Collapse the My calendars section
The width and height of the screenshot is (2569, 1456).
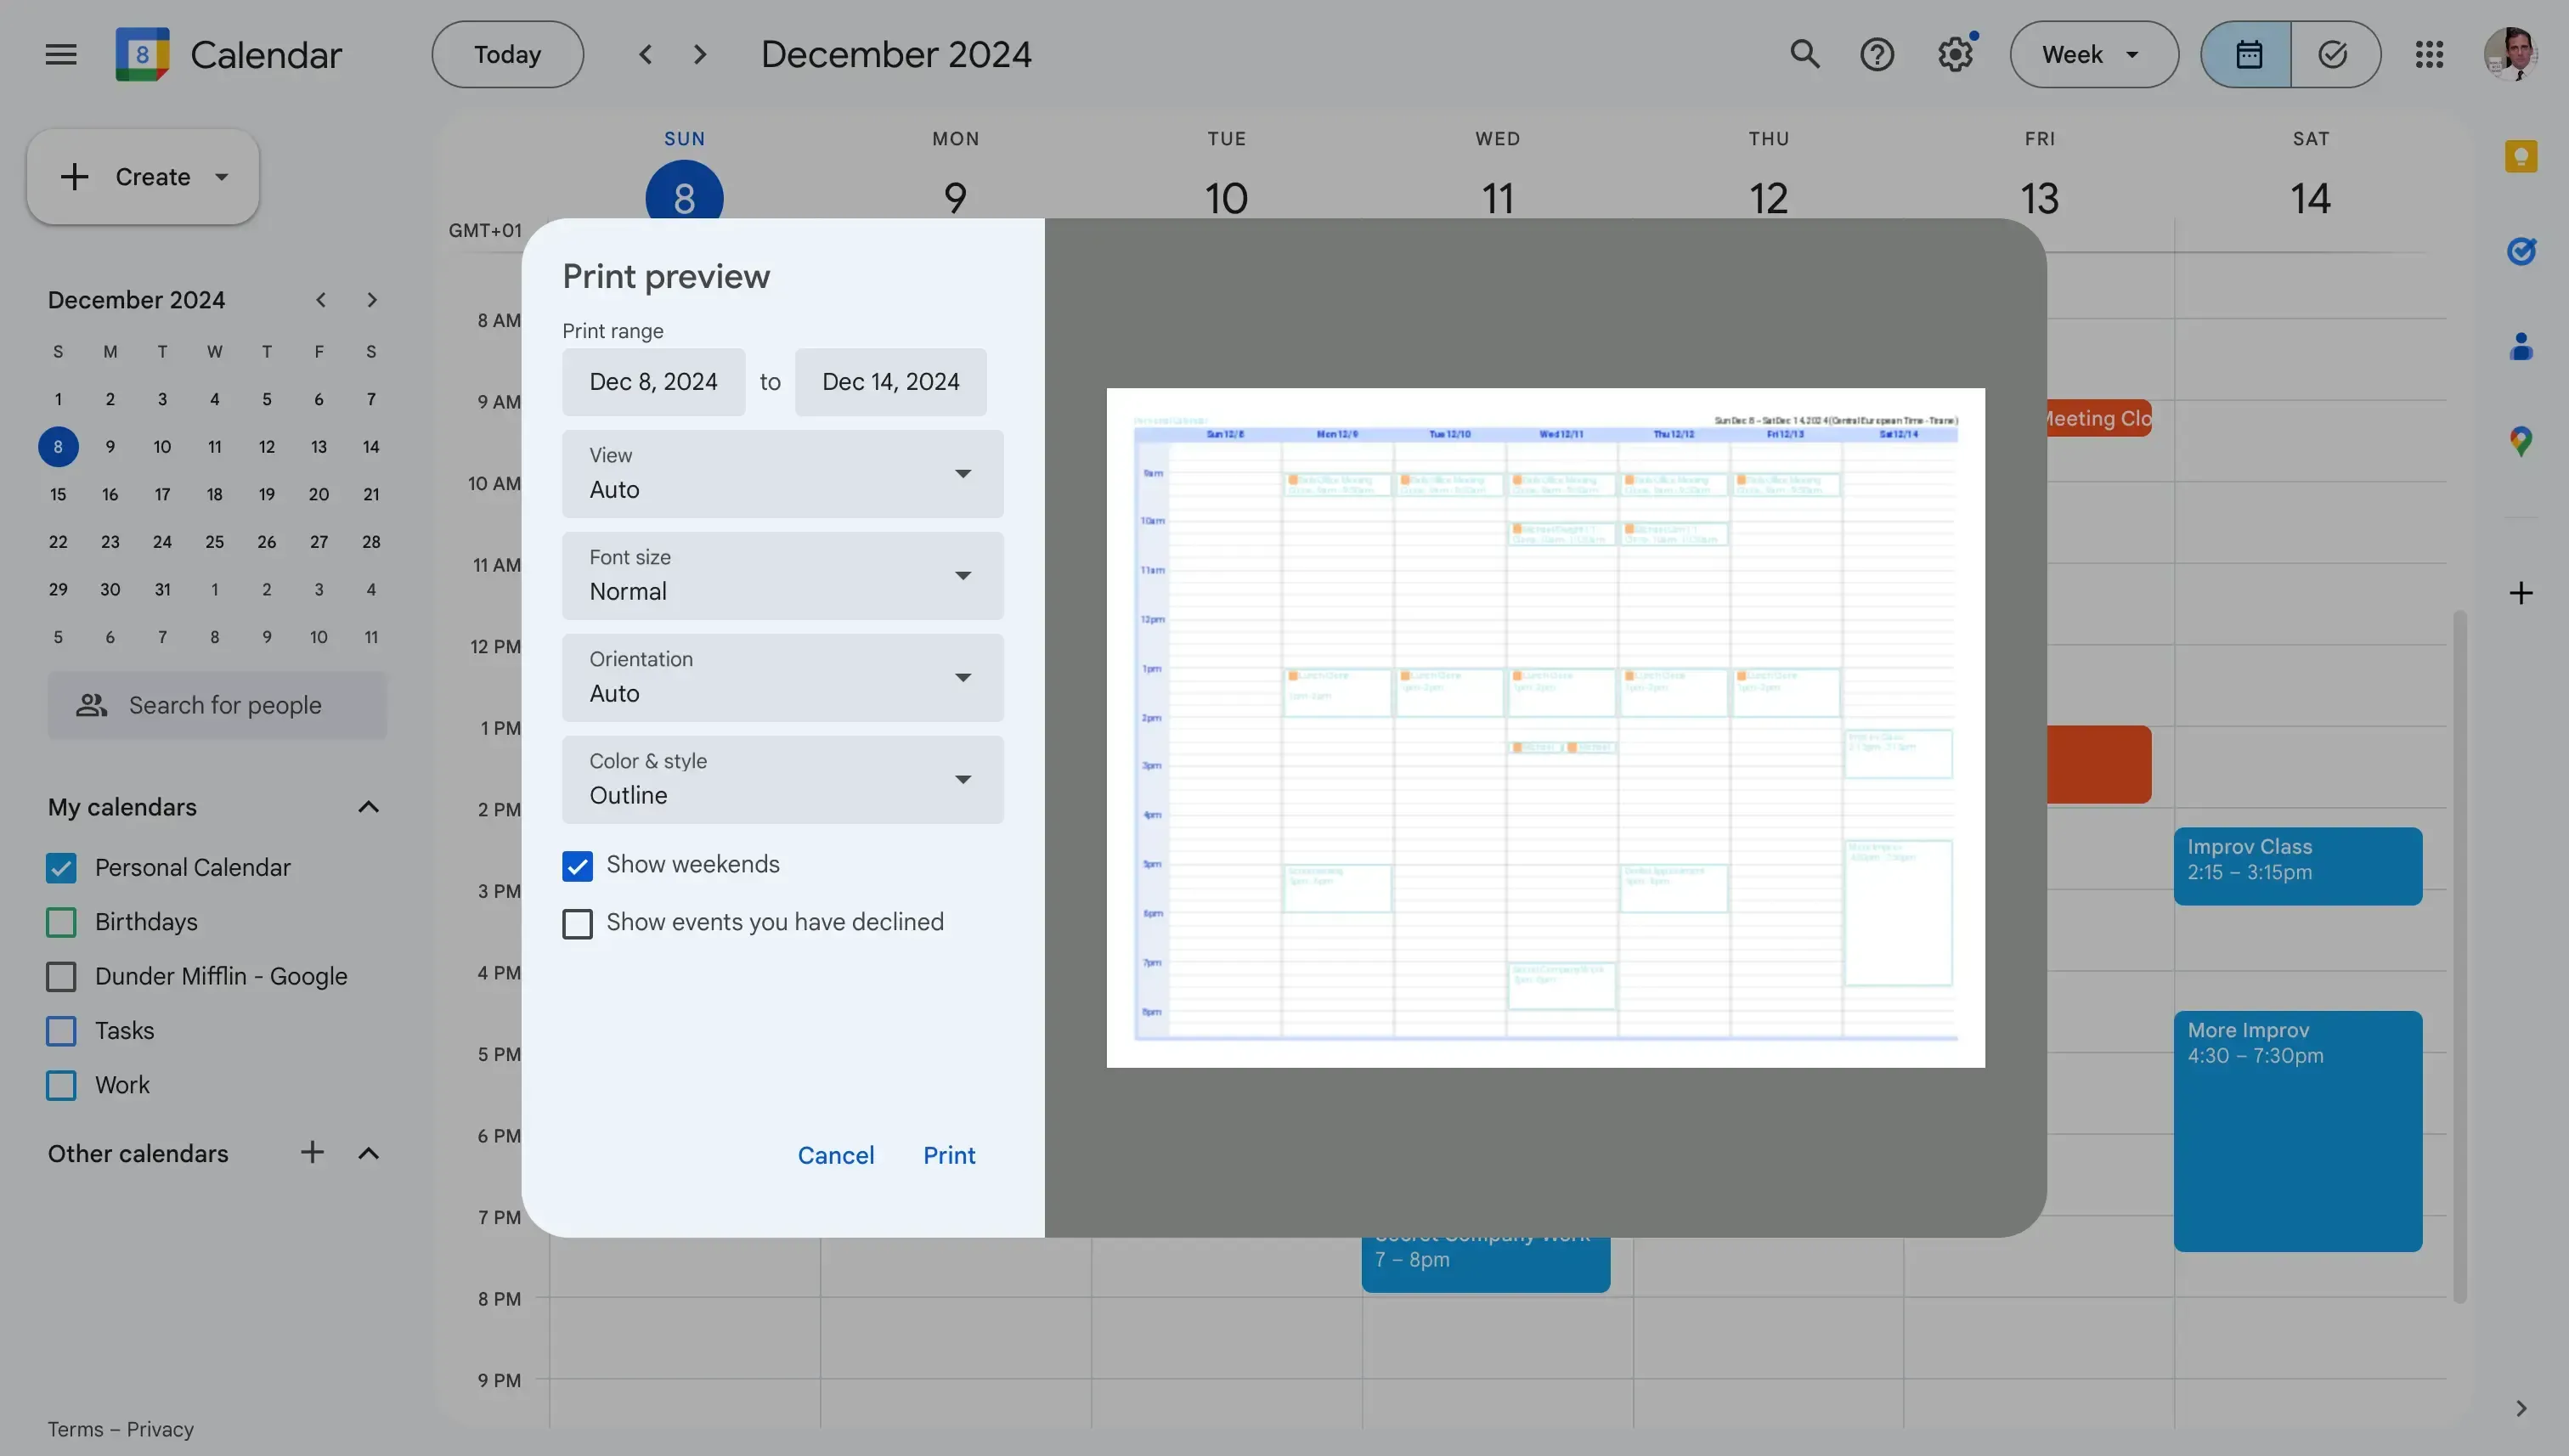368,807
